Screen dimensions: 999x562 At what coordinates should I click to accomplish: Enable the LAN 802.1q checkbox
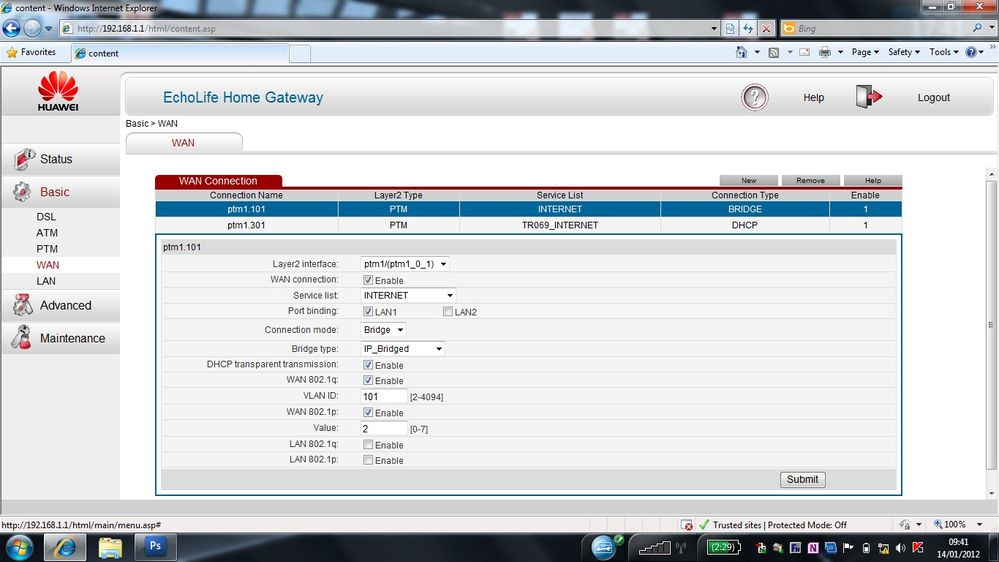(368, 445)
